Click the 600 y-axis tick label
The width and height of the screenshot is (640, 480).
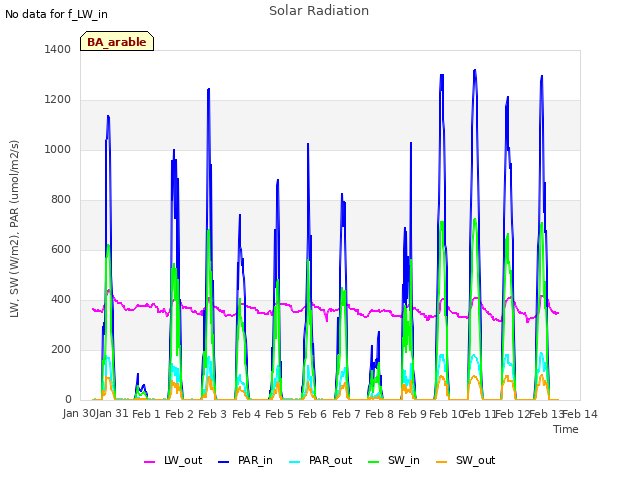[x=61, y=249]
